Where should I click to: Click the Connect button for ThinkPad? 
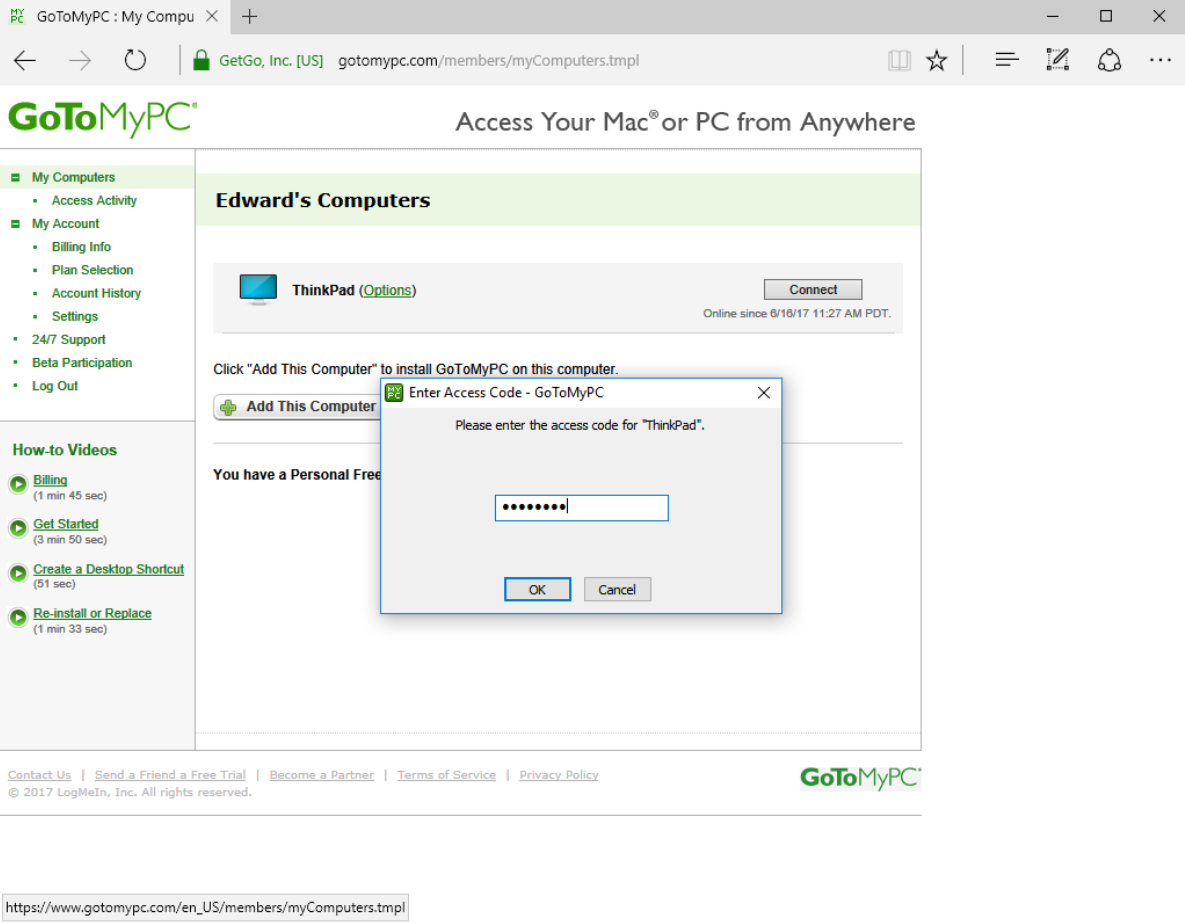click(813, 289)
